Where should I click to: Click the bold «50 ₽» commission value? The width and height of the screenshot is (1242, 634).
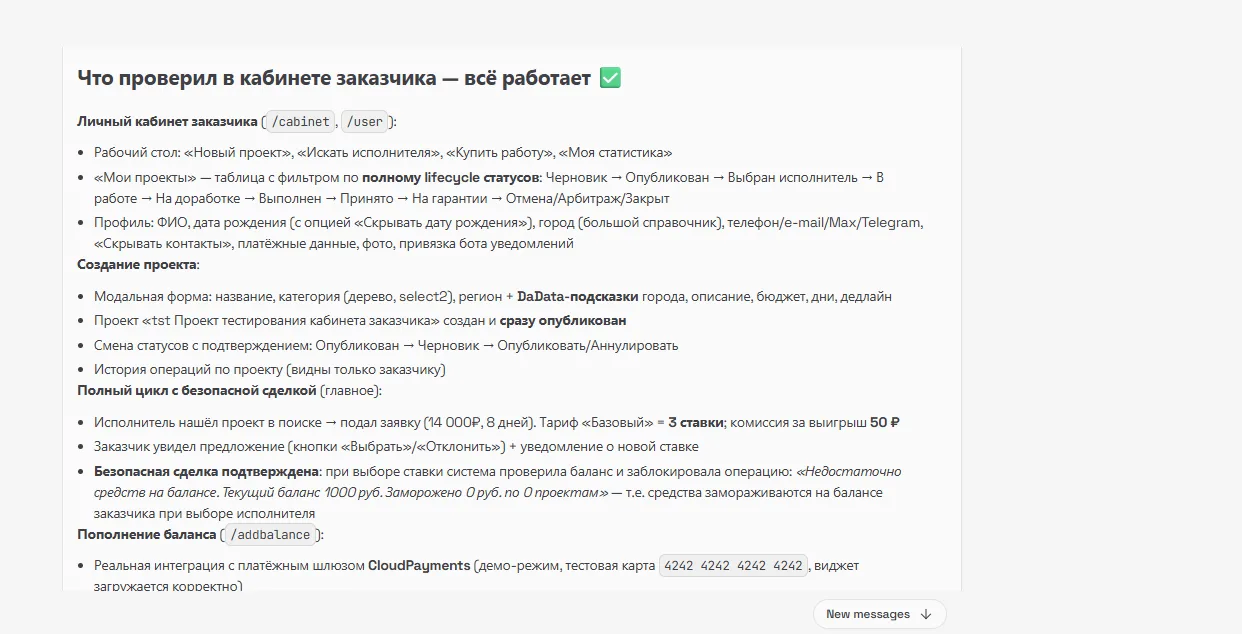click(x=885, y=422)
